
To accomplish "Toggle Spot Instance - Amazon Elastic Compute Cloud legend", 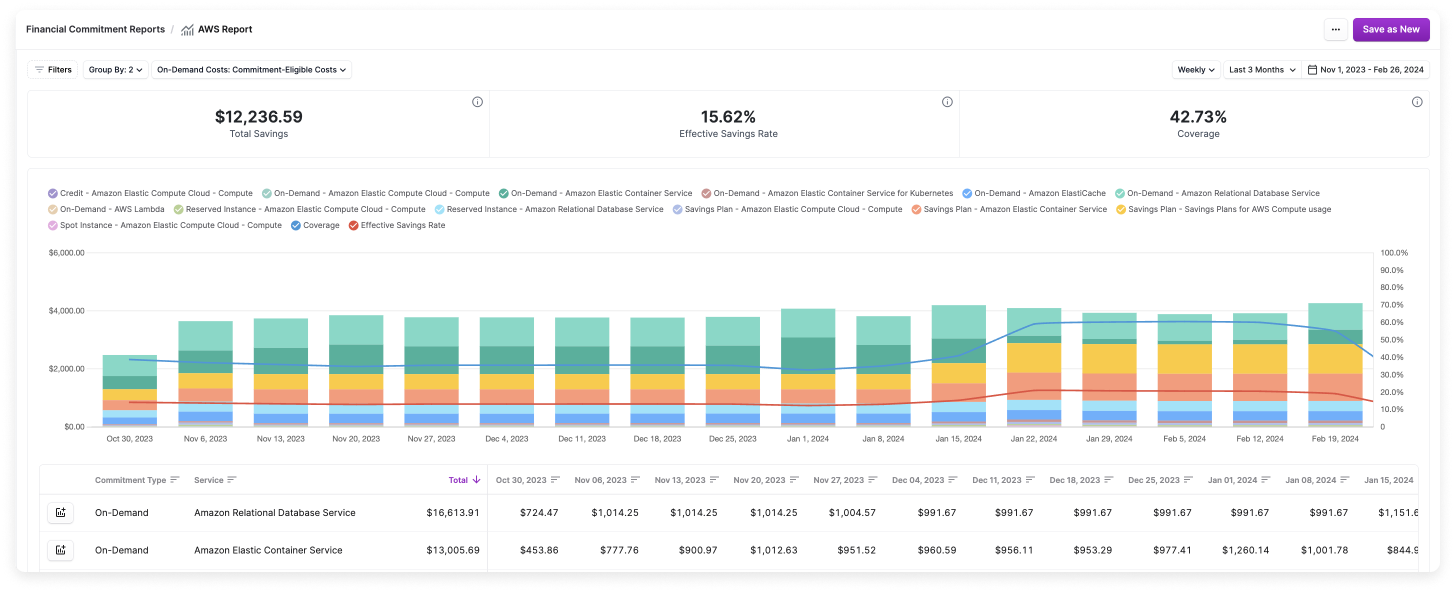I will click(165, 226).
